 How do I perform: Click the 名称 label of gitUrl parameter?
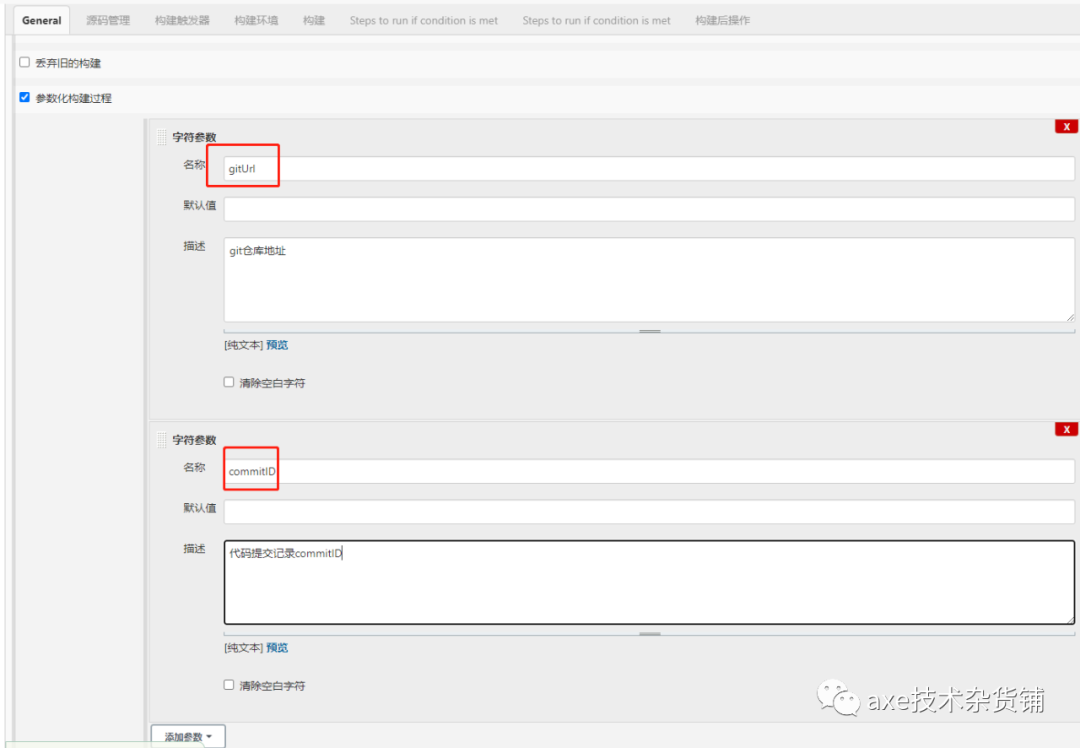pos(194,164)
